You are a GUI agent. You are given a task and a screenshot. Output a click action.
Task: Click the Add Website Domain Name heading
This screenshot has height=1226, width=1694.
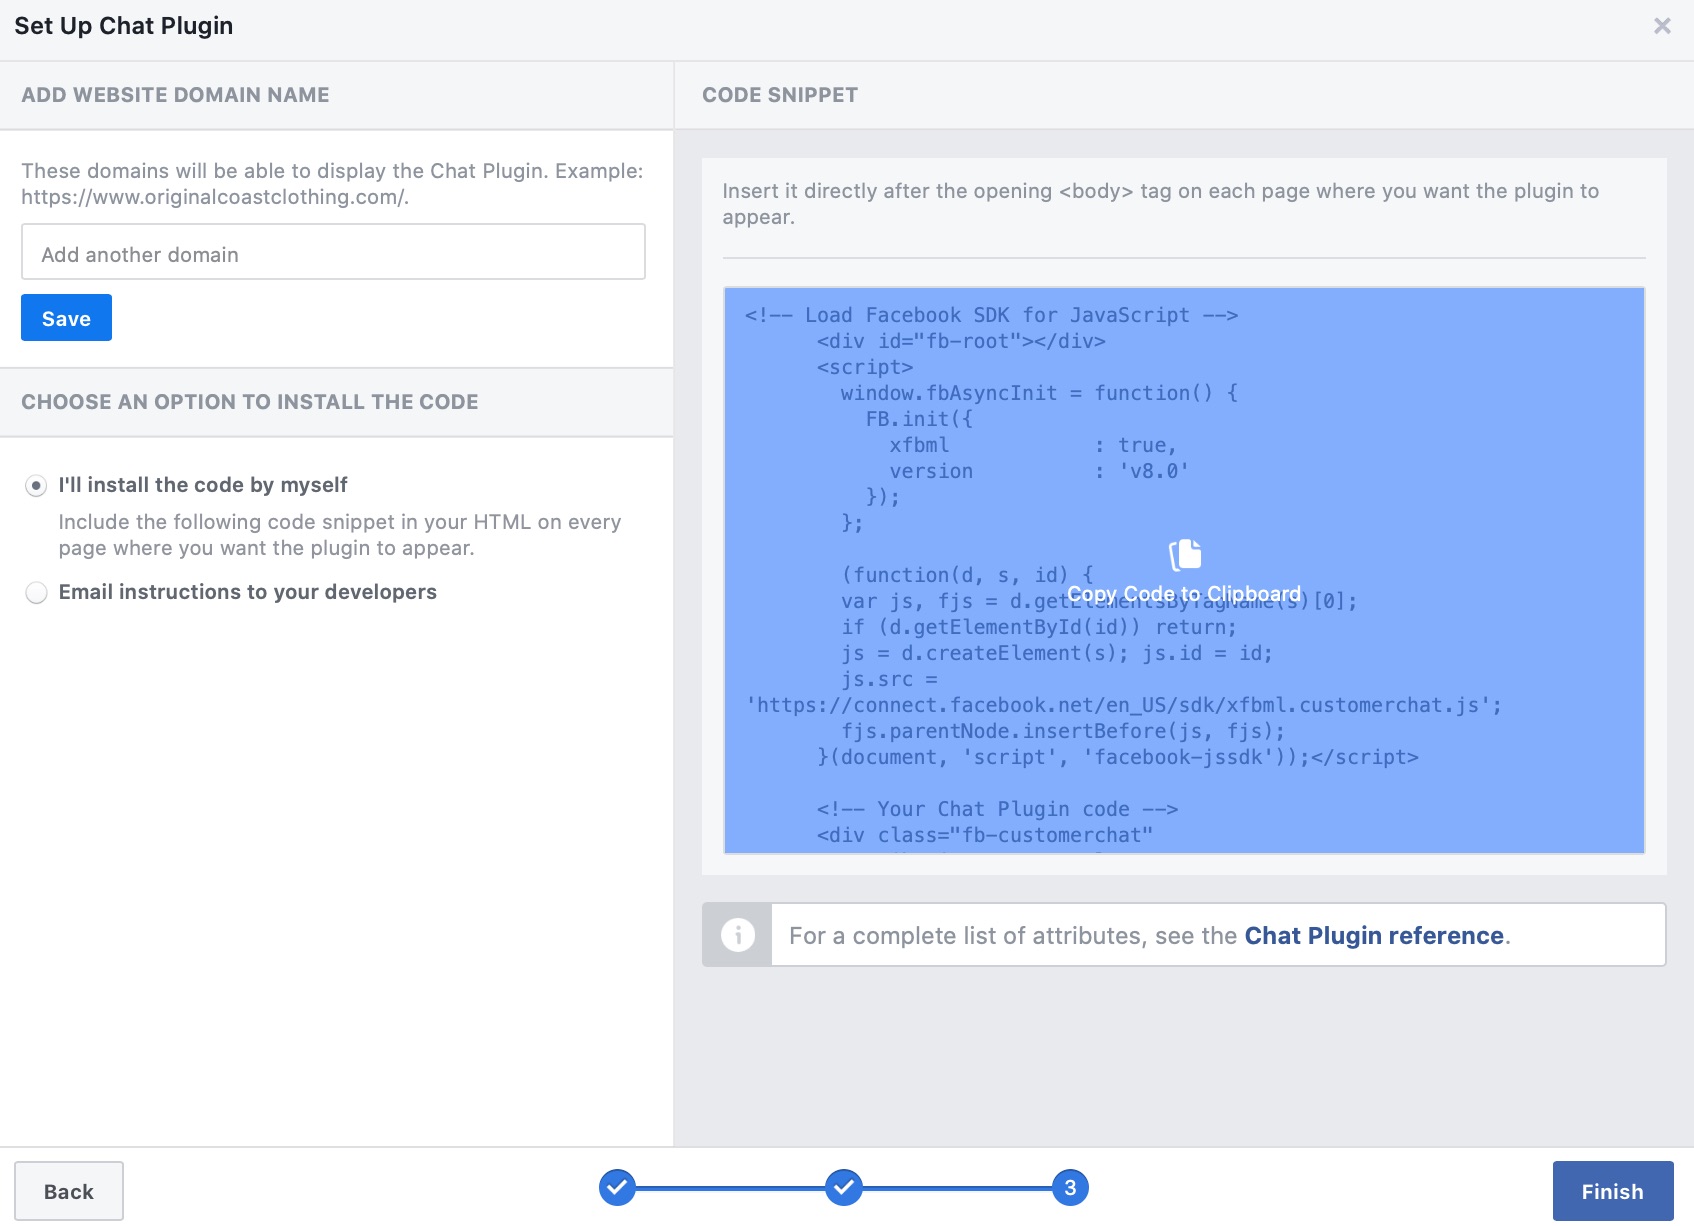[176, 95]
